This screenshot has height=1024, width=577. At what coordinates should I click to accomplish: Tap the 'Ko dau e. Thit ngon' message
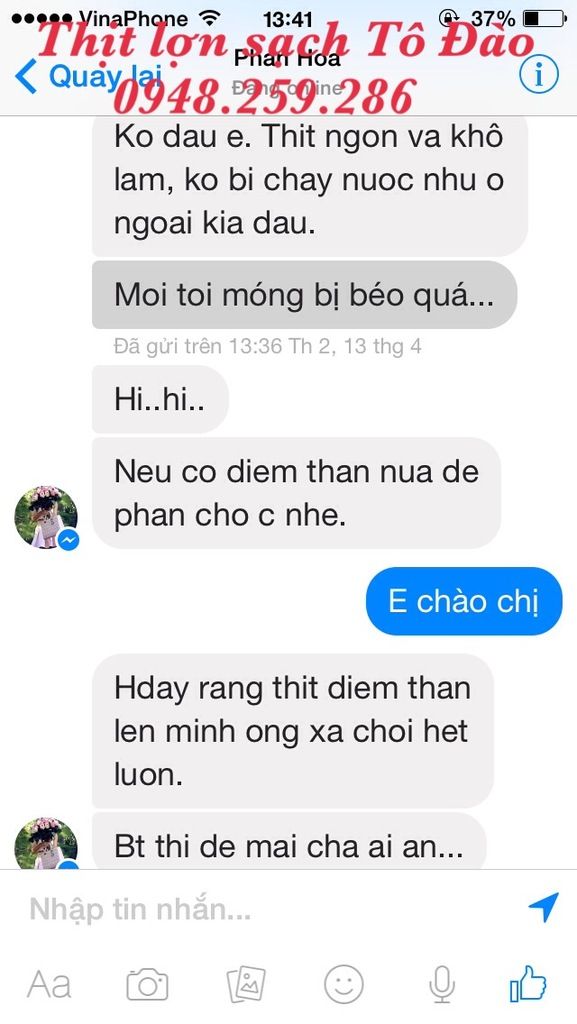click(309, 182)
